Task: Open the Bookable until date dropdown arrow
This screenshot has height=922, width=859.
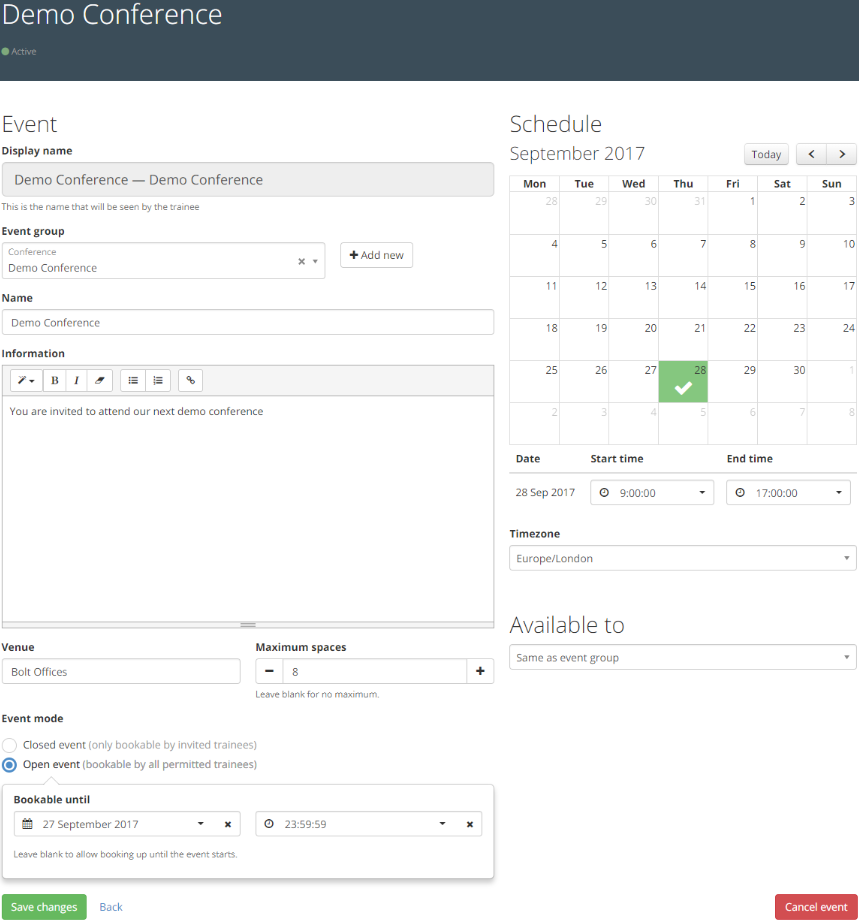Action: click(x=200, y=824)
